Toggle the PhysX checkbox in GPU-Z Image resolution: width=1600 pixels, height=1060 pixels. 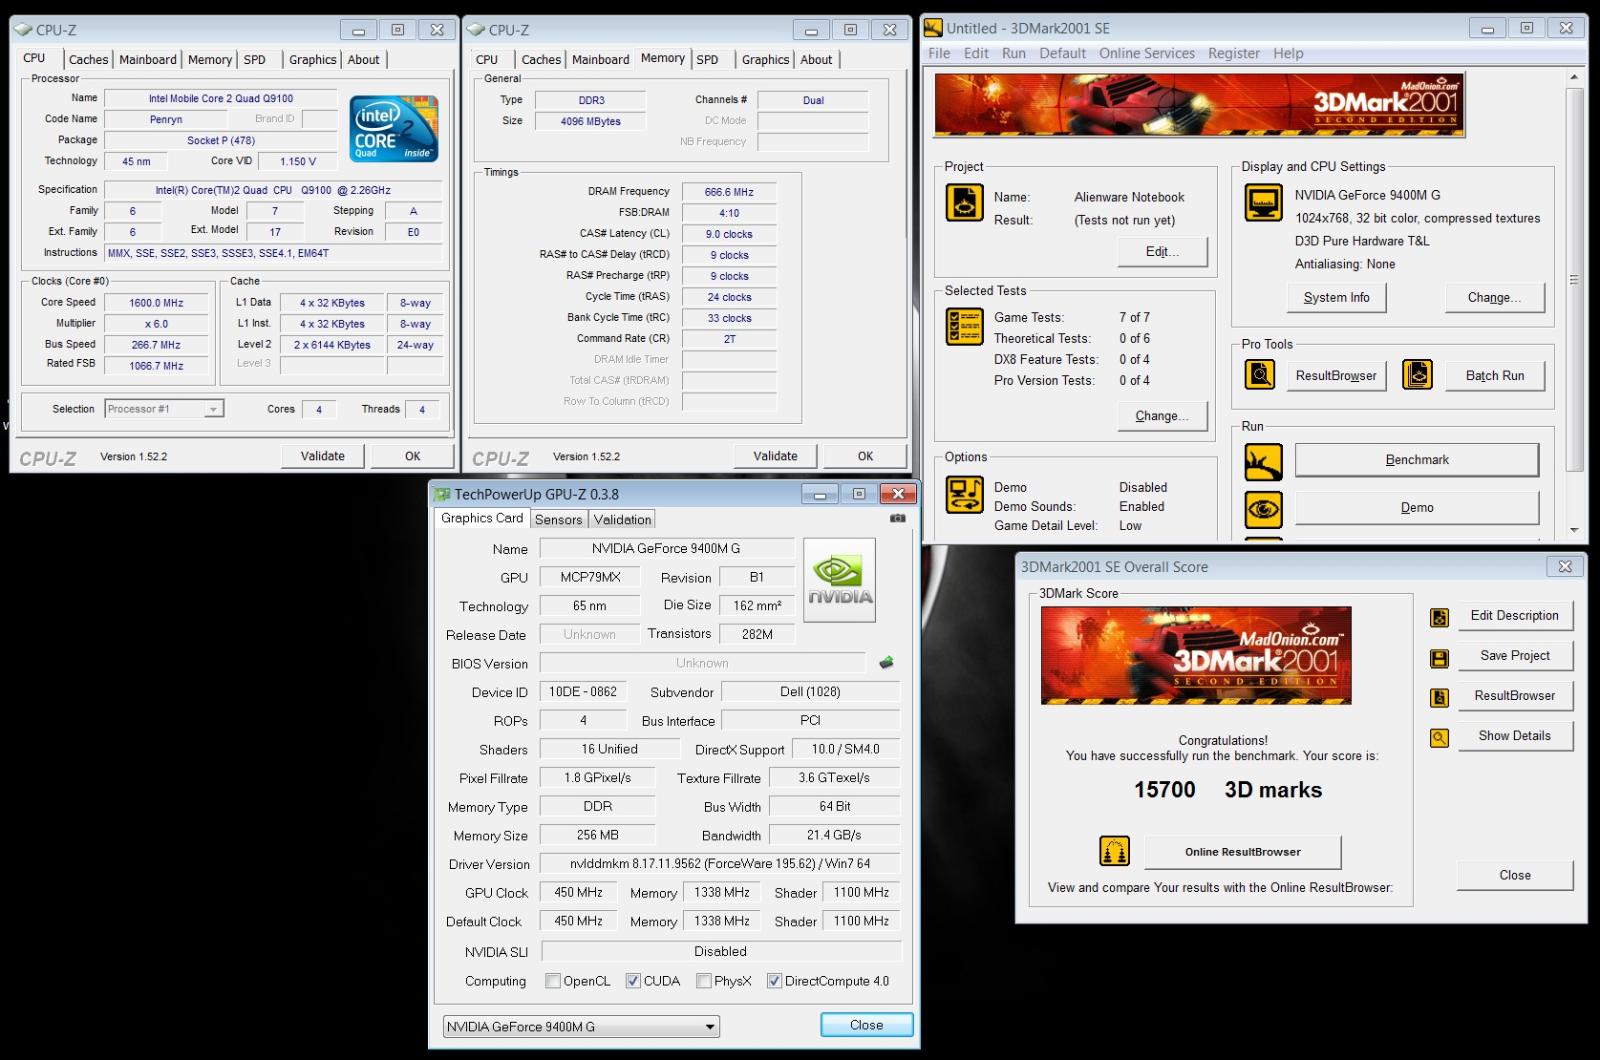[704, 981]
